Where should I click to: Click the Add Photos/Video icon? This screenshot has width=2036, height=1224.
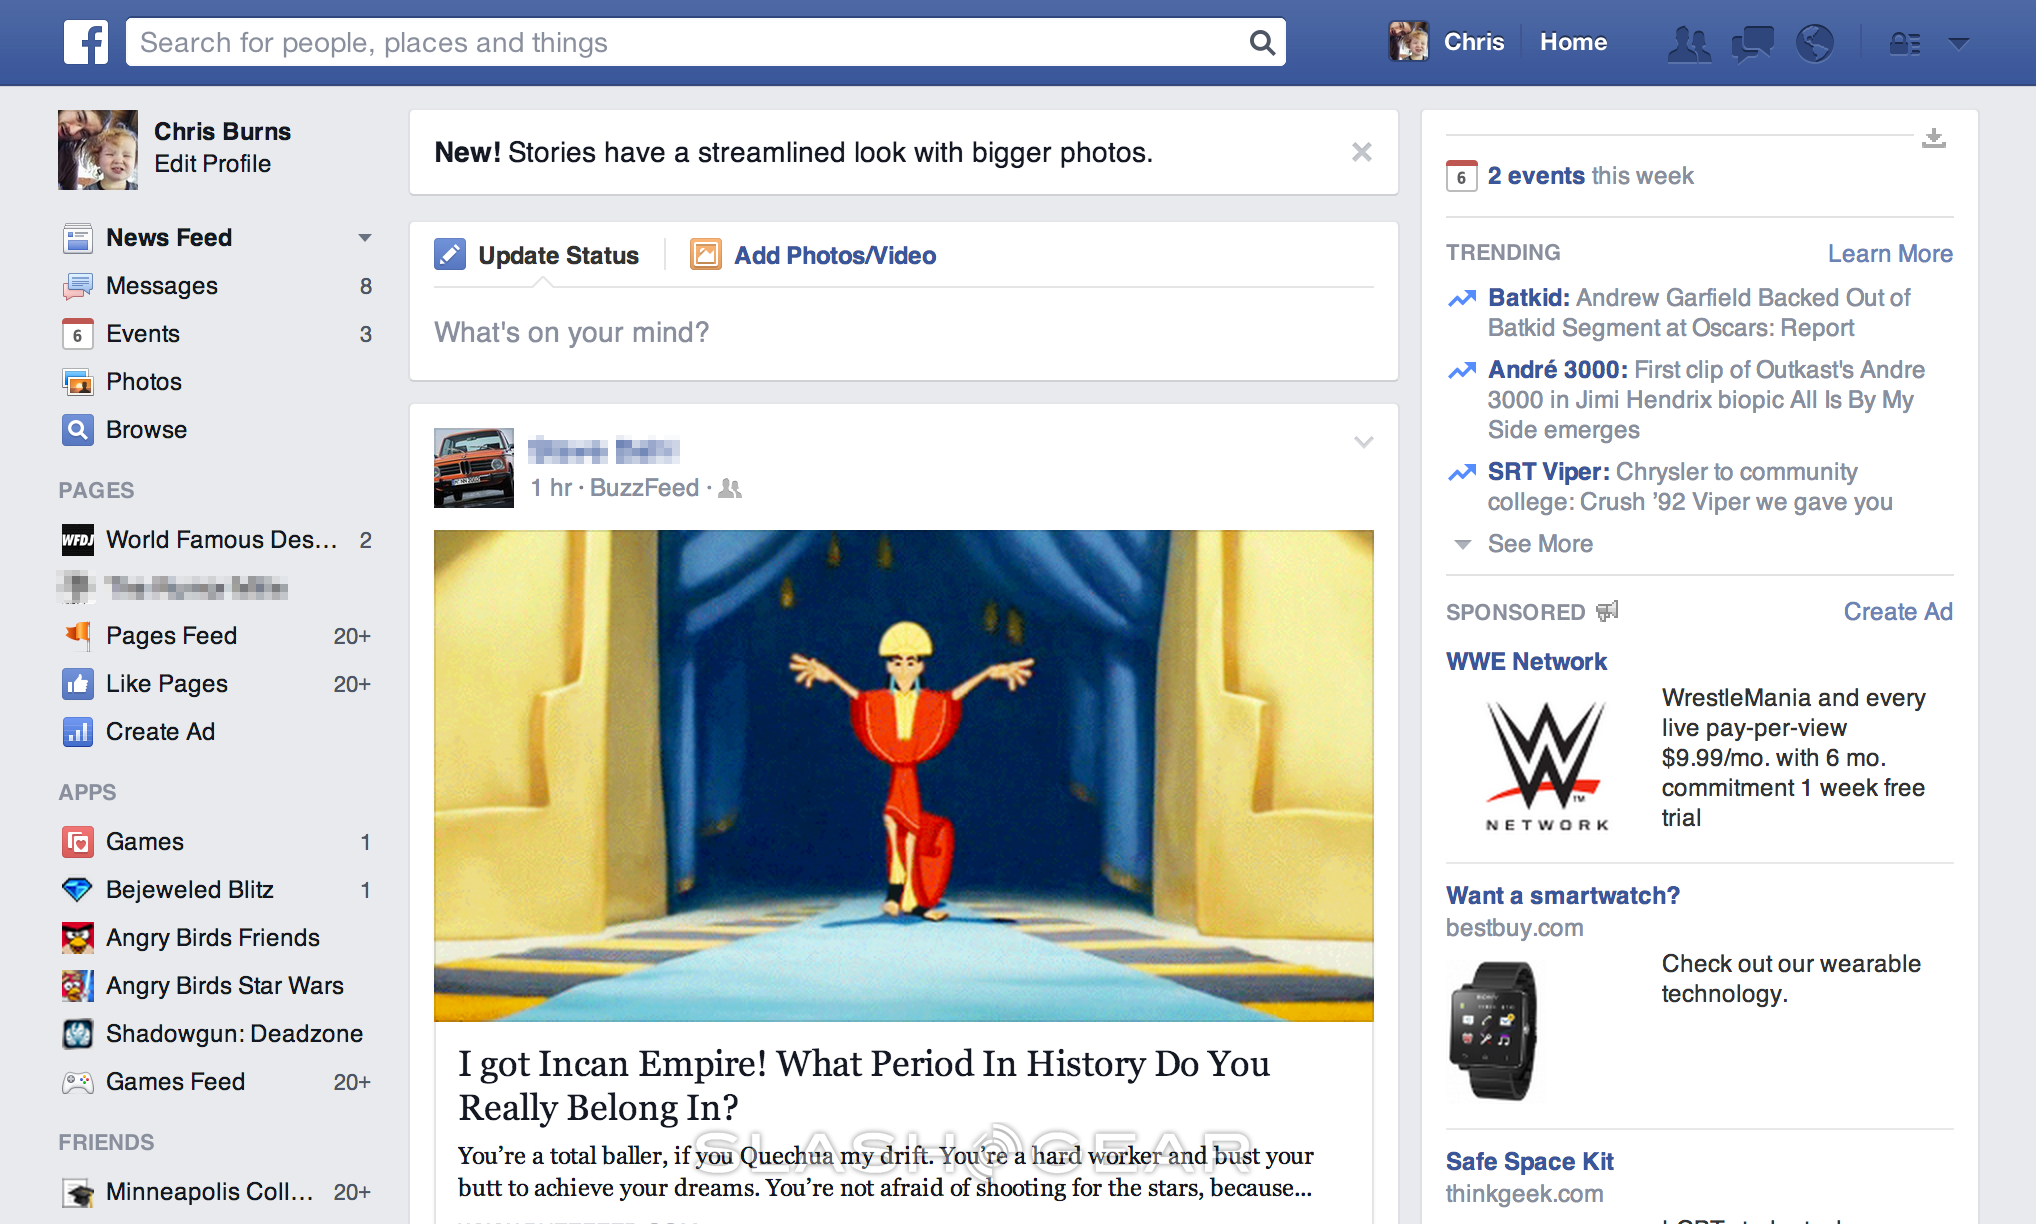[702, 254]
